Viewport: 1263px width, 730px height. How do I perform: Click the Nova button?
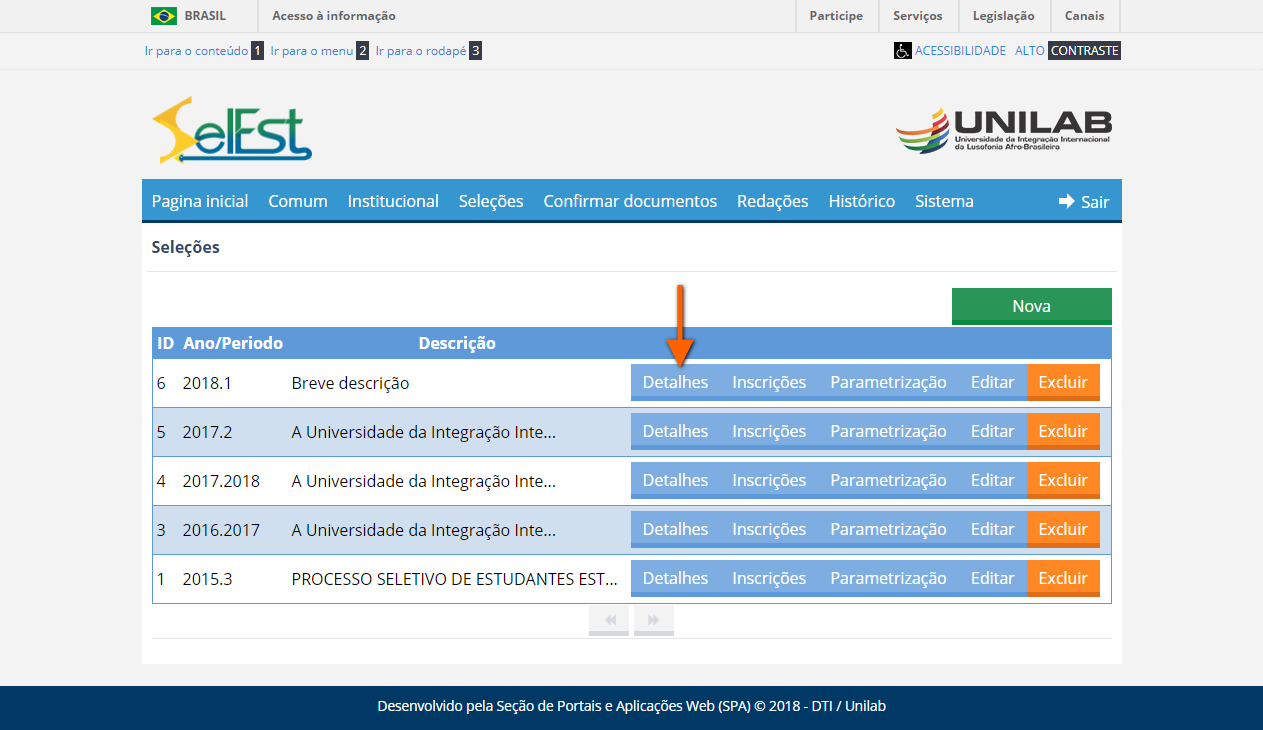click(x=1031, y=305)
